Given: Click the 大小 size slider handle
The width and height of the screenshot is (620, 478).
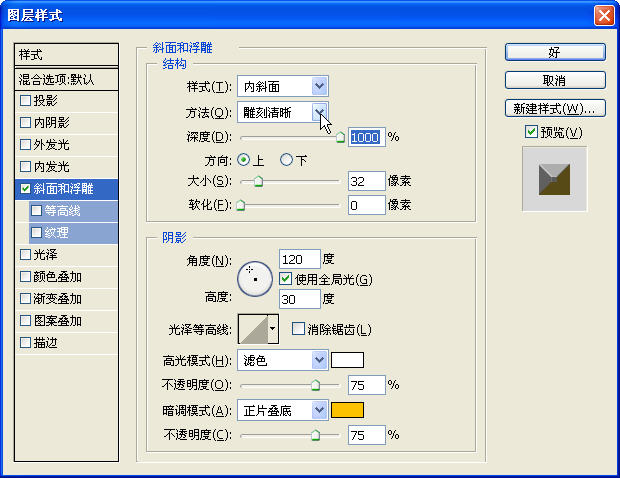Looking at the screenshot, I should click(258, 181).
